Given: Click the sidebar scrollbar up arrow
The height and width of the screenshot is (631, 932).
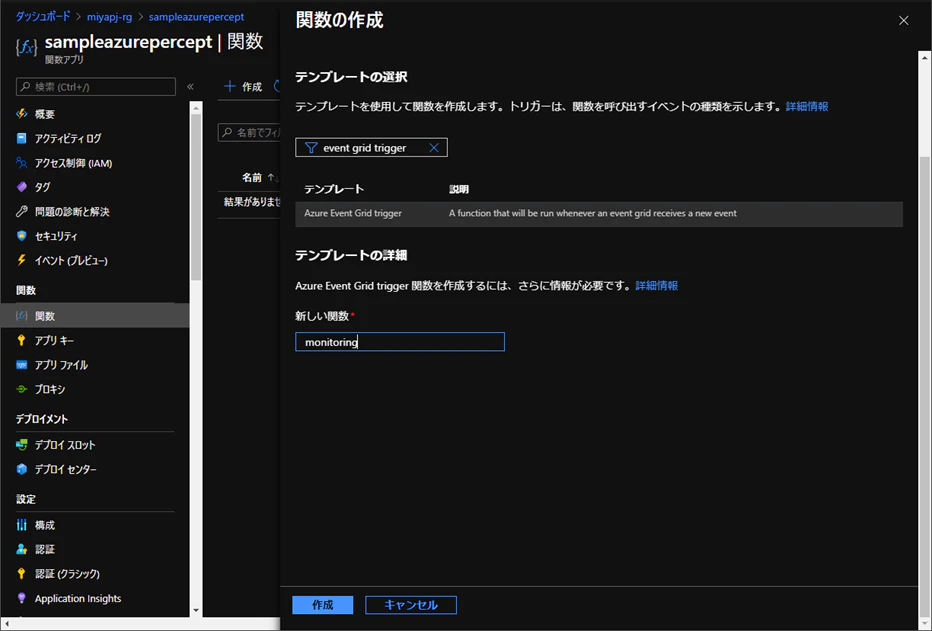Looking at the screenshot, I should (196, 108).
